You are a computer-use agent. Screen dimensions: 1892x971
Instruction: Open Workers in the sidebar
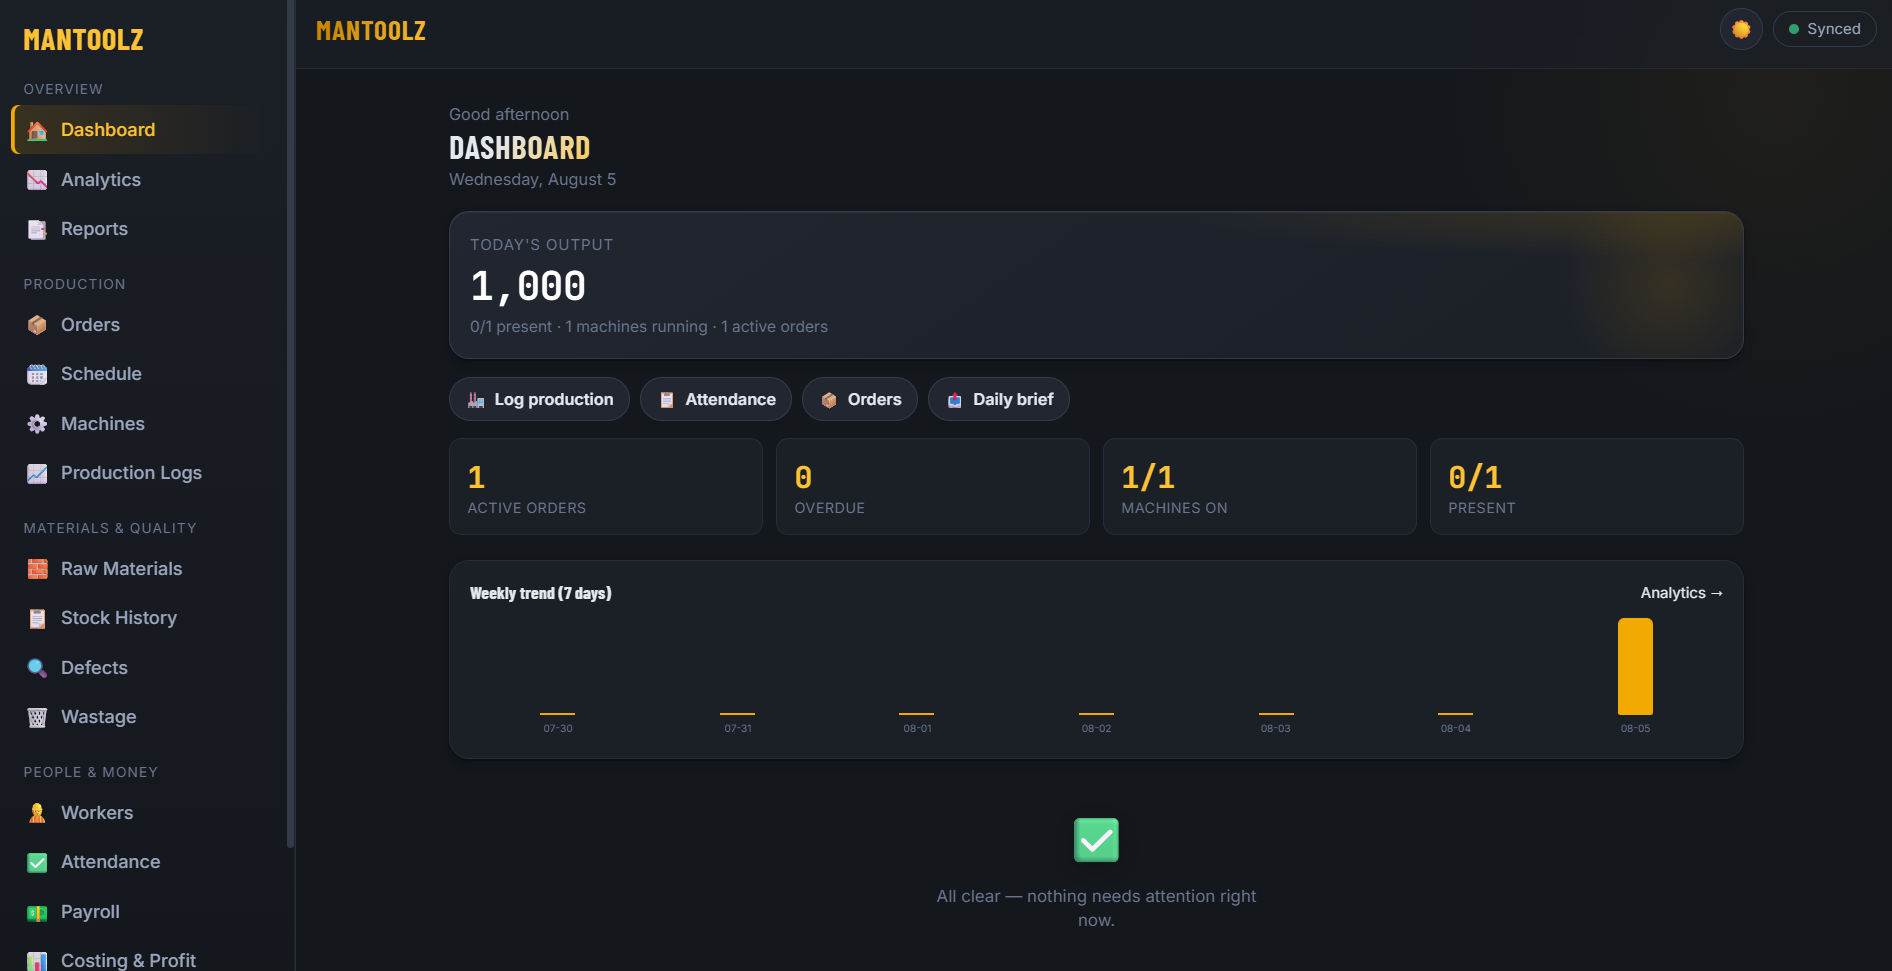coord(141,813)
